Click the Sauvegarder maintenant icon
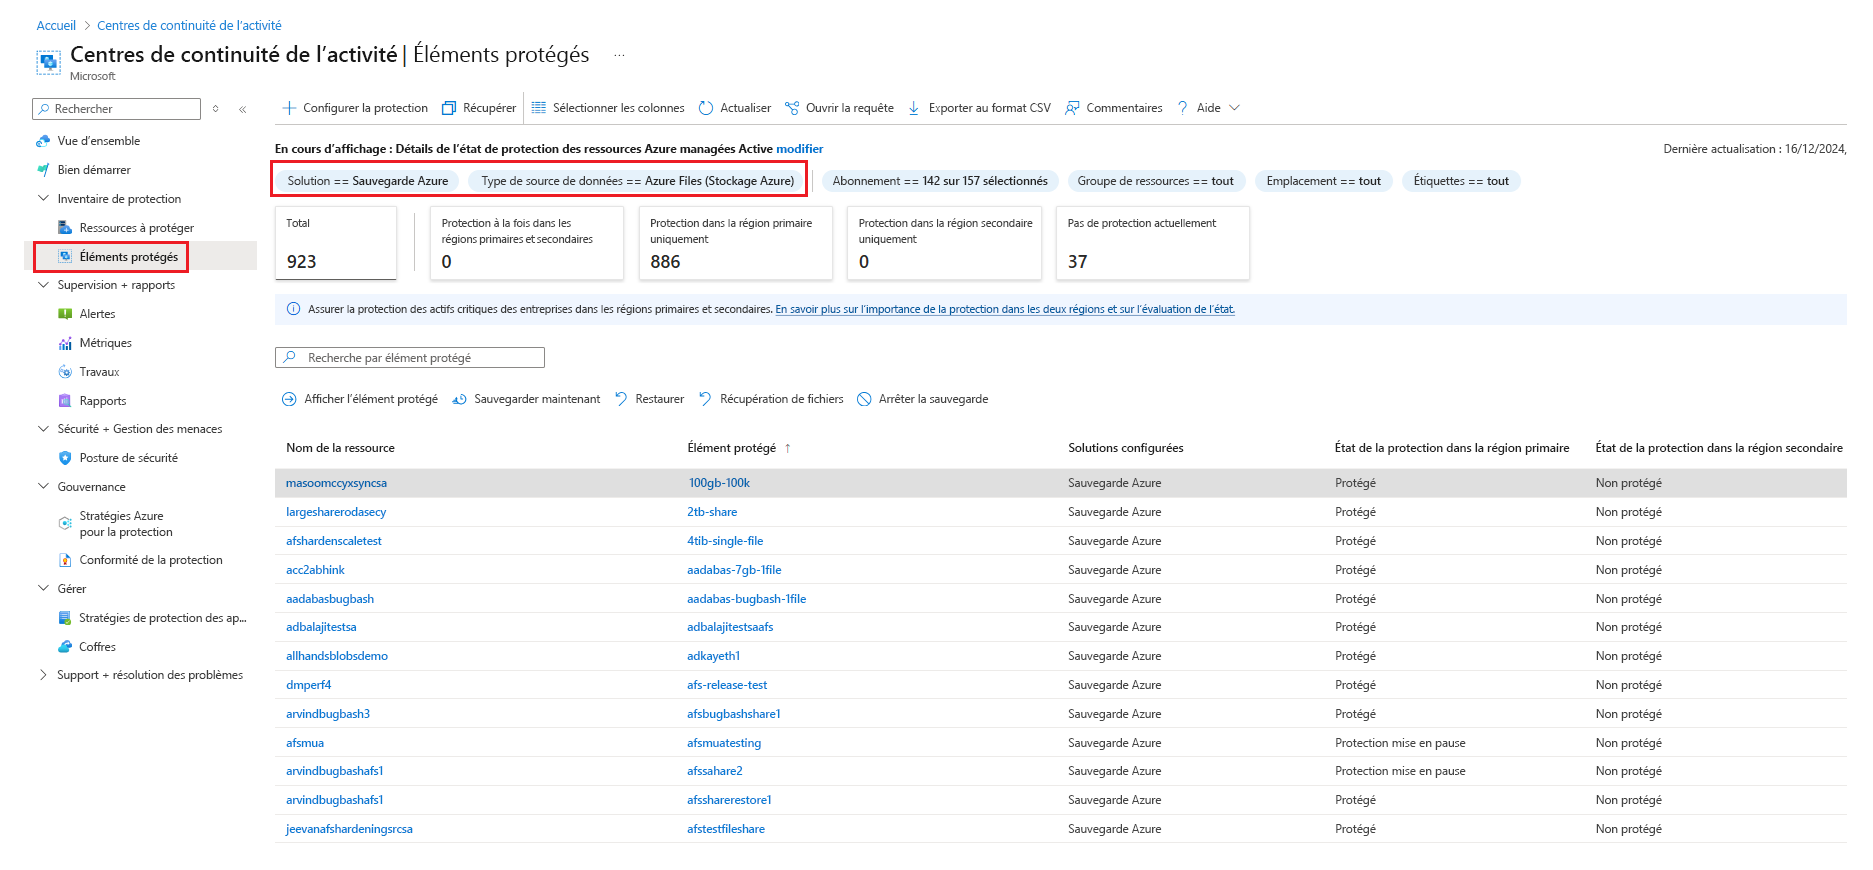 pyautogui.click(x=460, y=399)
